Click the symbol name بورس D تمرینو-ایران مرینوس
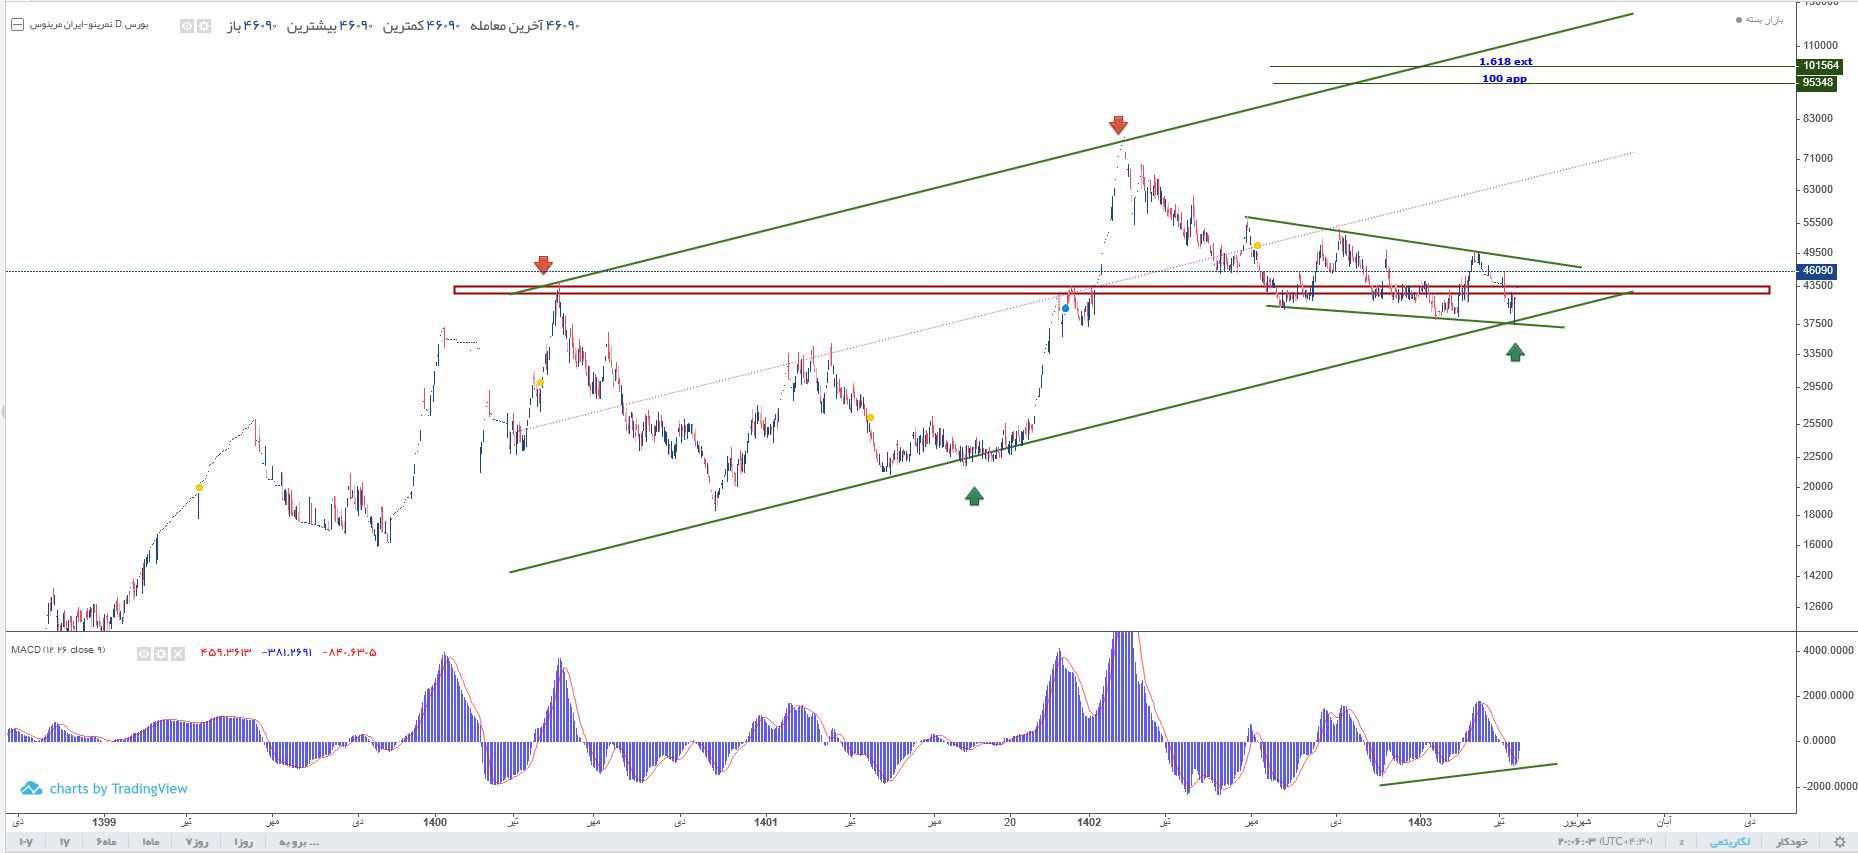This screenshot has height=853, width=1858. point(89,24)
